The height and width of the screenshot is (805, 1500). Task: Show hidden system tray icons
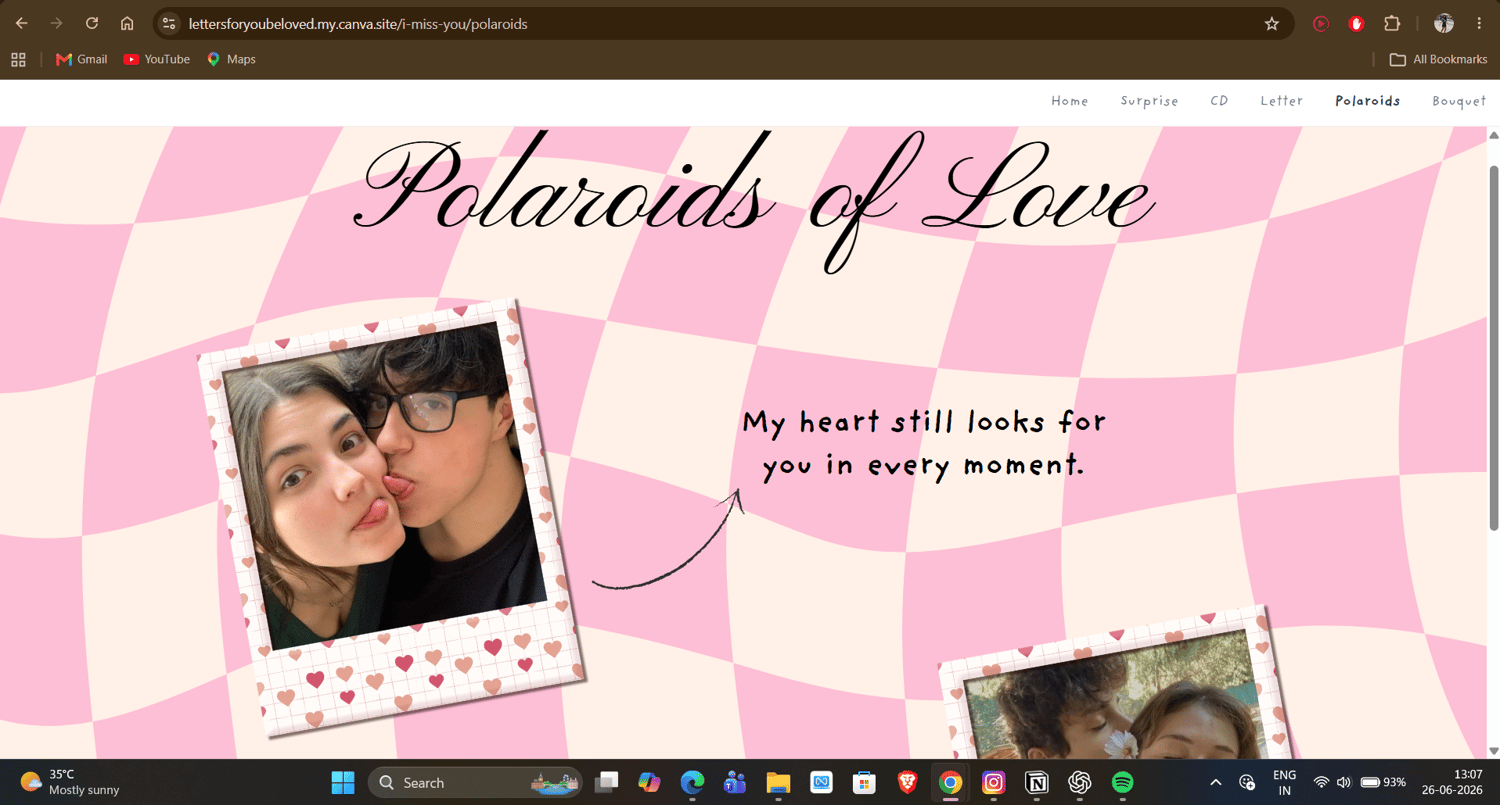(x=1215, y=782)
